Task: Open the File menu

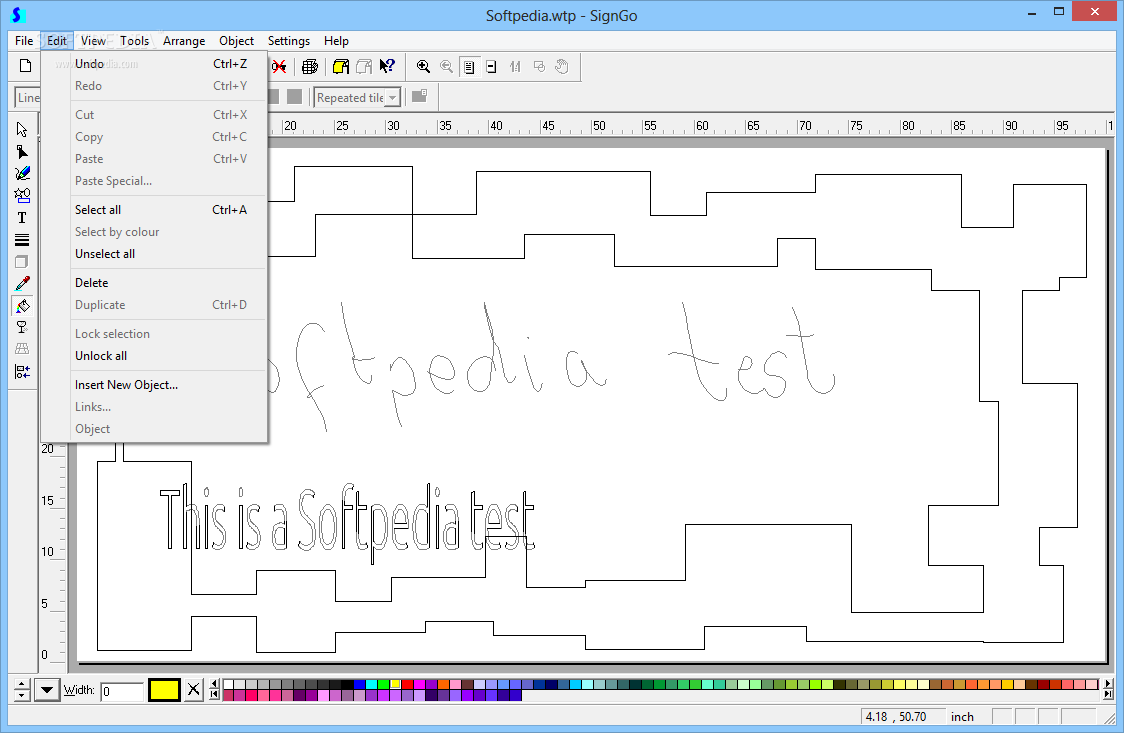Action: coord(24,41)
